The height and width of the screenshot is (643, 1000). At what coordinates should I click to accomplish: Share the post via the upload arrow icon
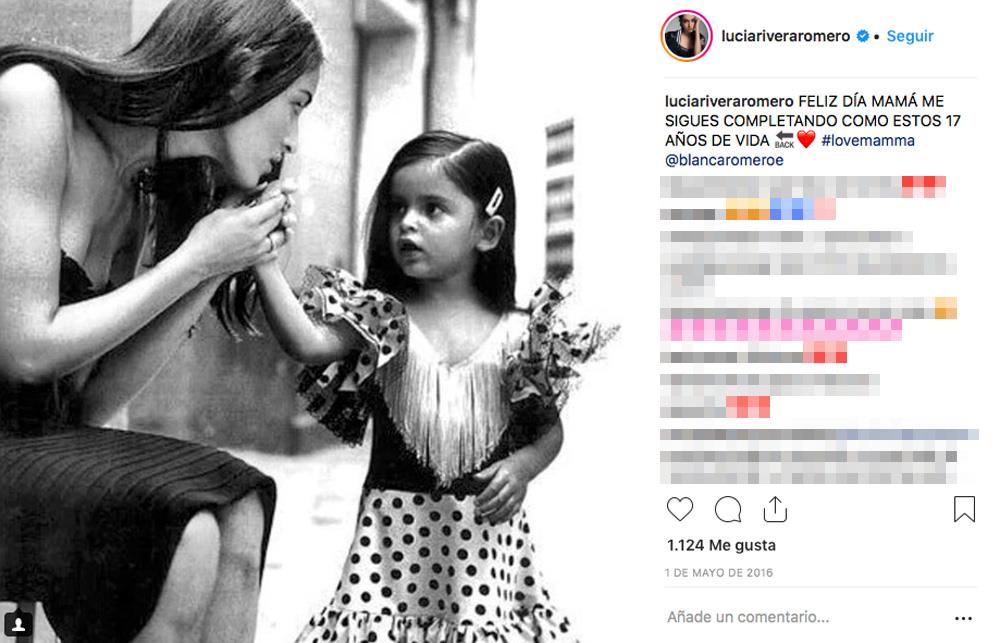[x=775, y=509]
